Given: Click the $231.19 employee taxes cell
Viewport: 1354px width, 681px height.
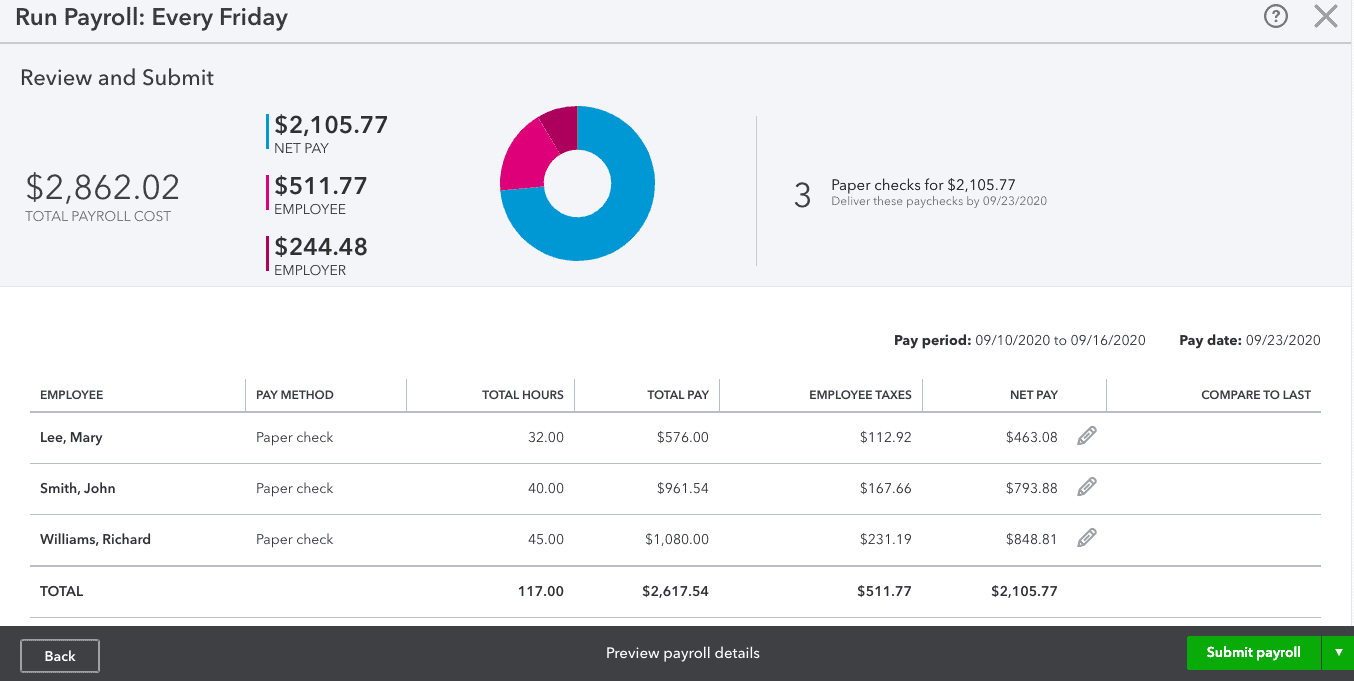Looking at the screenshot, I should tap(886, 539).
